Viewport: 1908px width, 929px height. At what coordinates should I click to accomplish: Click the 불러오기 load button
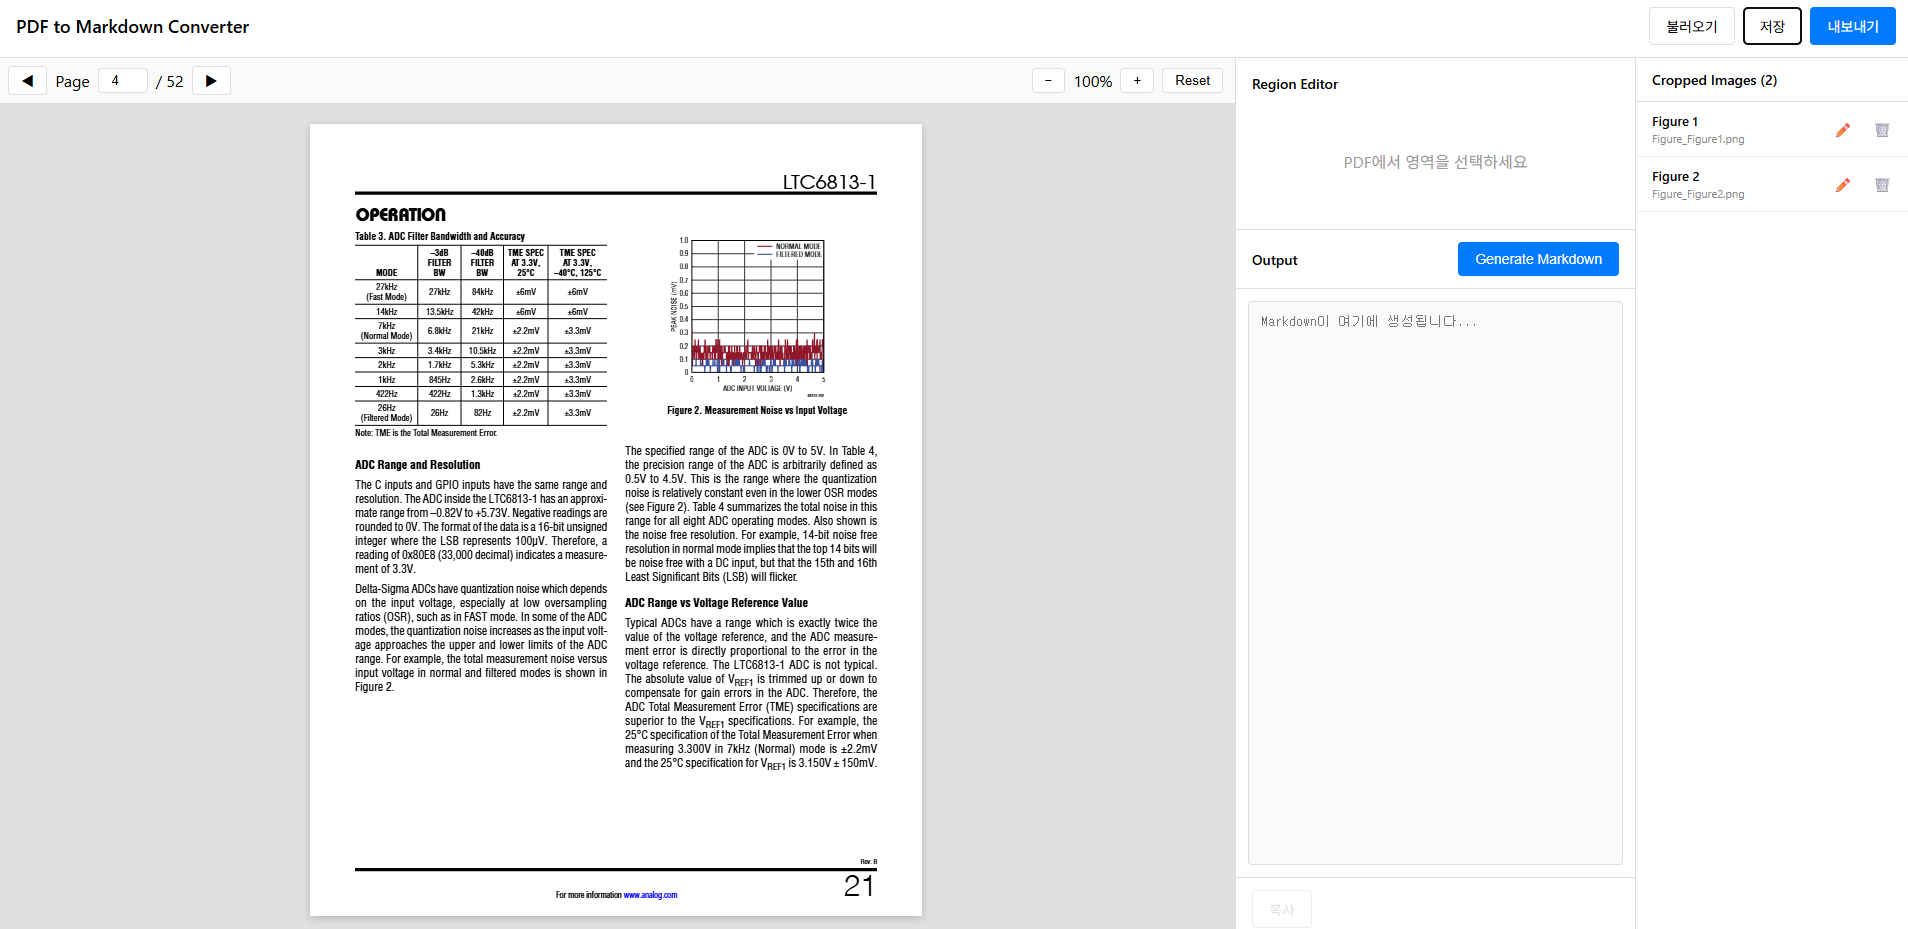pyautogui.click(x=1691, y=26)
